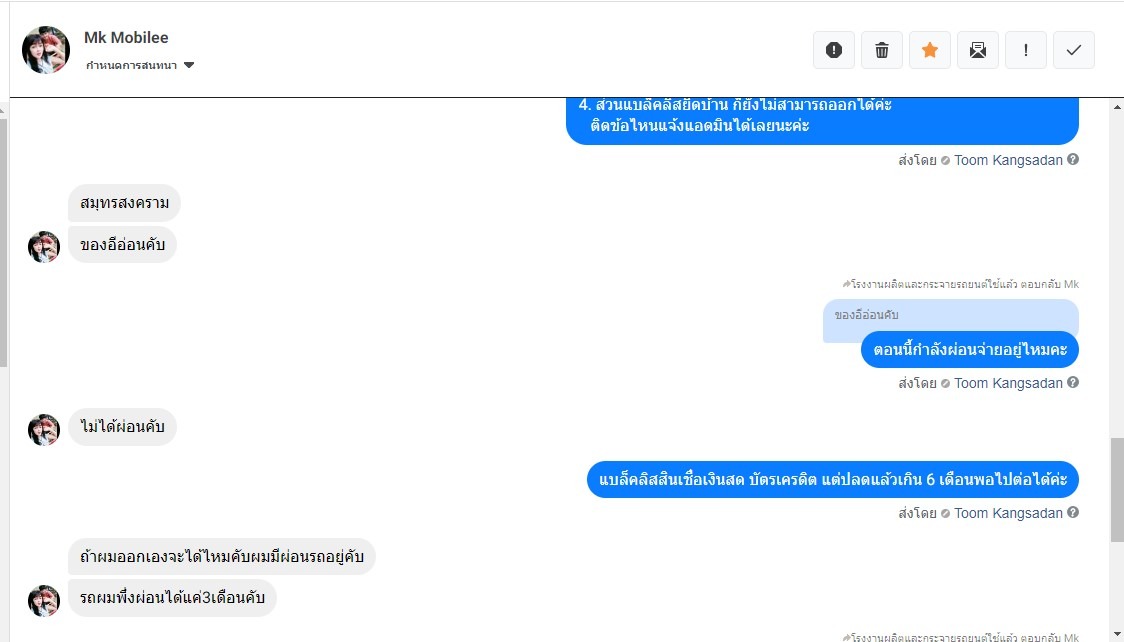
Task: Mark conversation done with checkmark icon
Action: [1074, 50]
